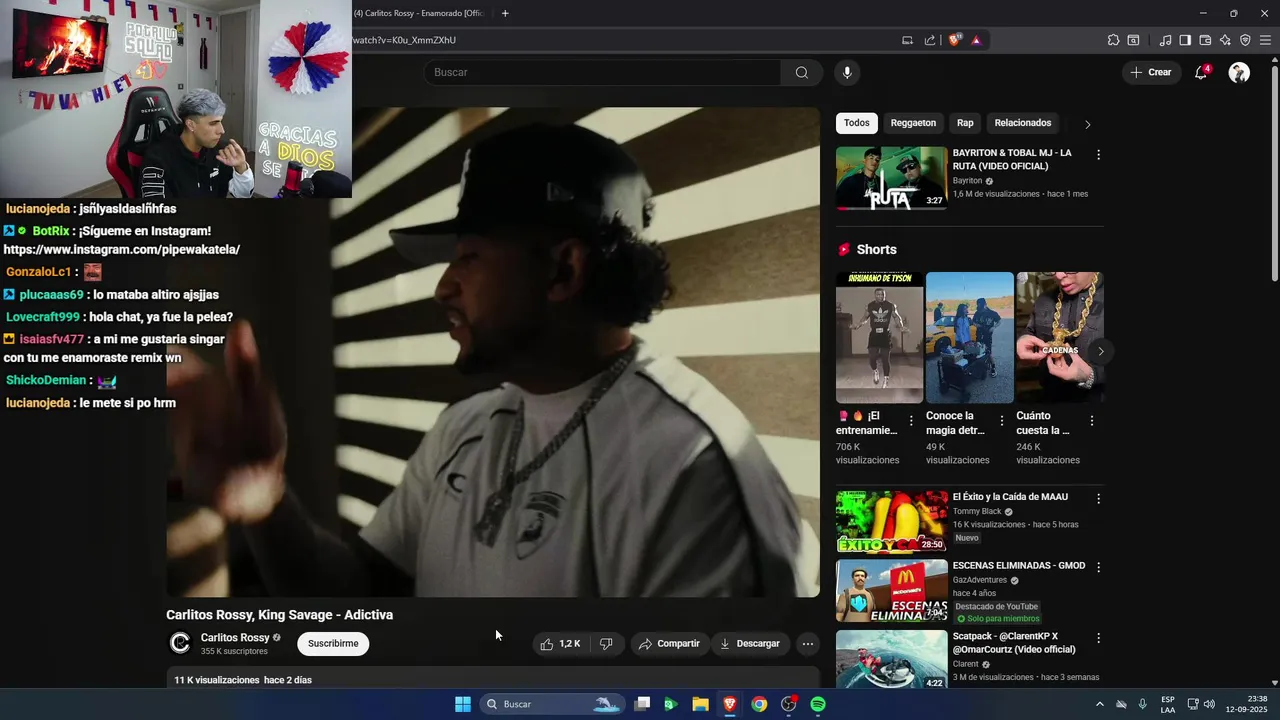Open Conoce la magia short thumbnail

point(969,338)
